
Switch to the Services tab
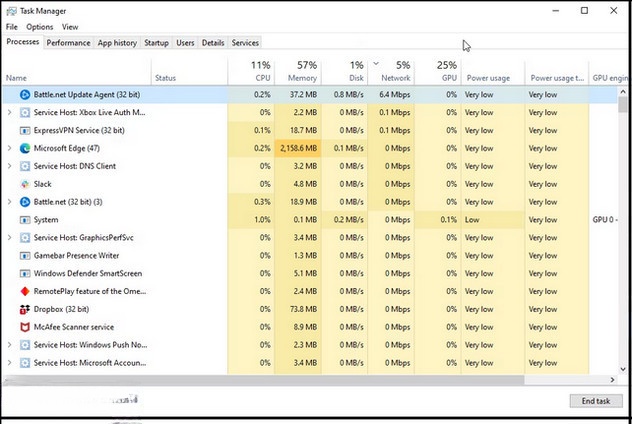[245, 43]
